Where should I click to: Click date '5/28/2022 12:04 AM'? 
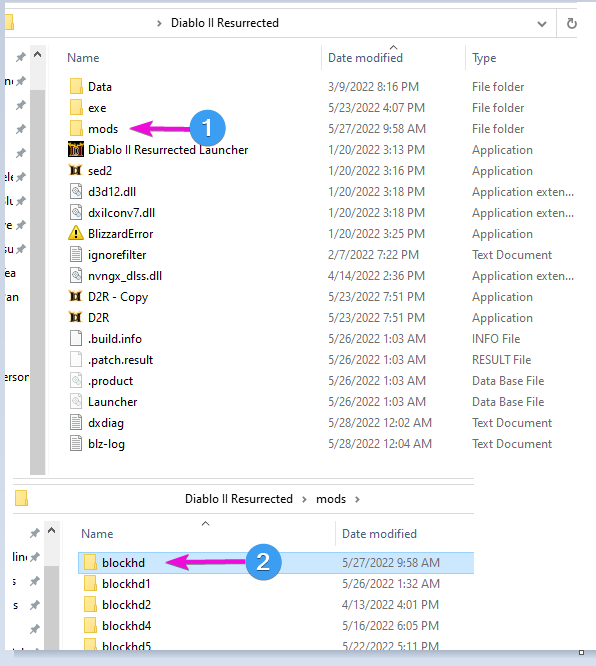(x=380, y=444)
